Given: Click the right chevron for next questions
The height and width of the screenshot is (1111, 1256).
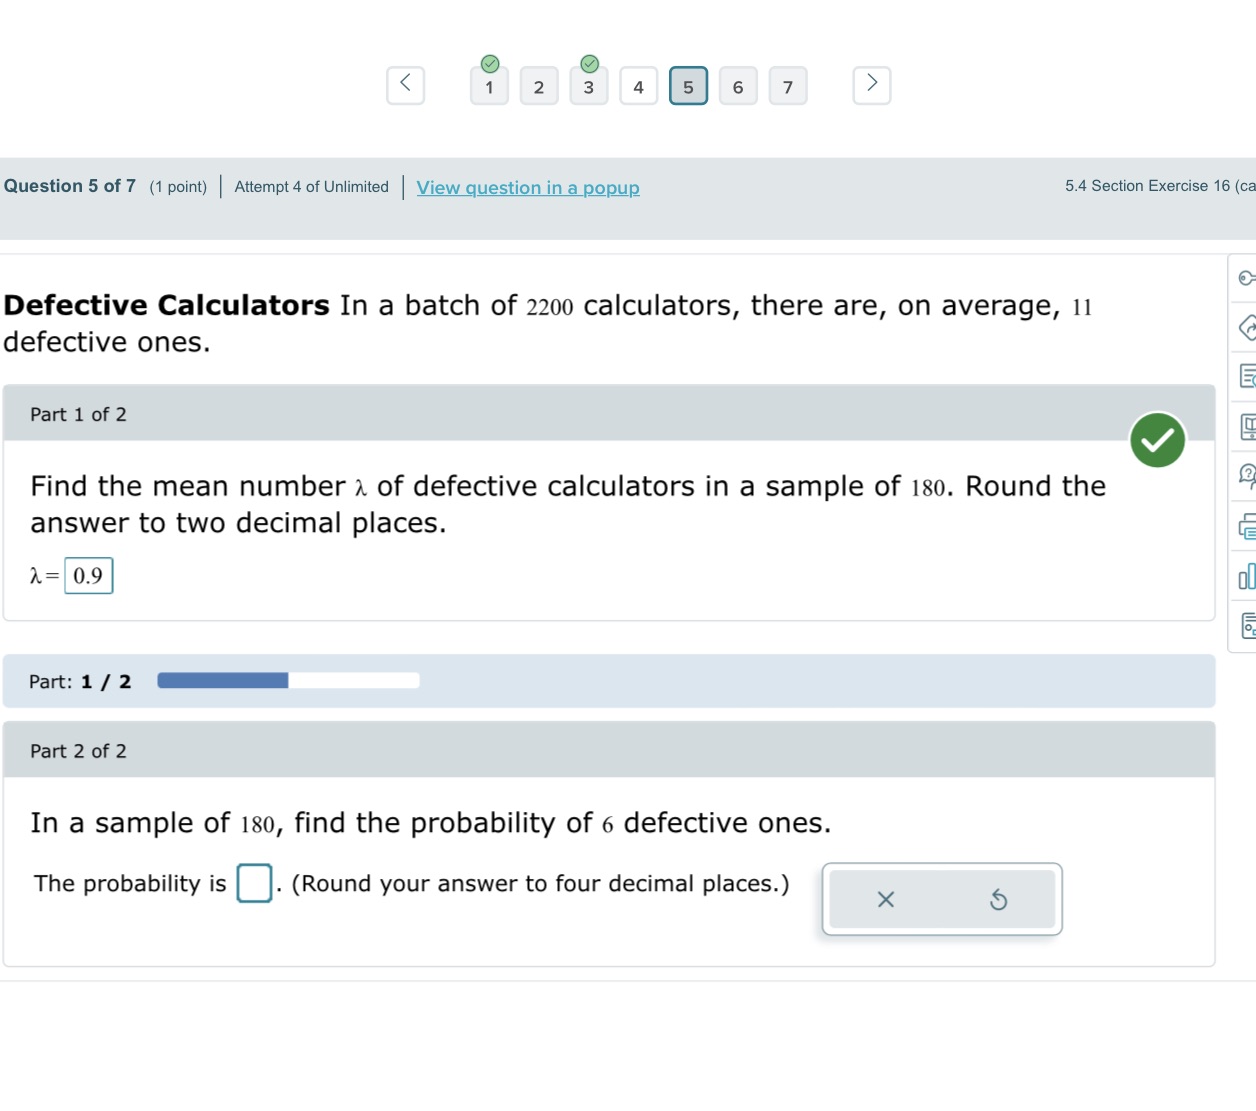Looking at the screenshot, I should [x=871, y=84].
